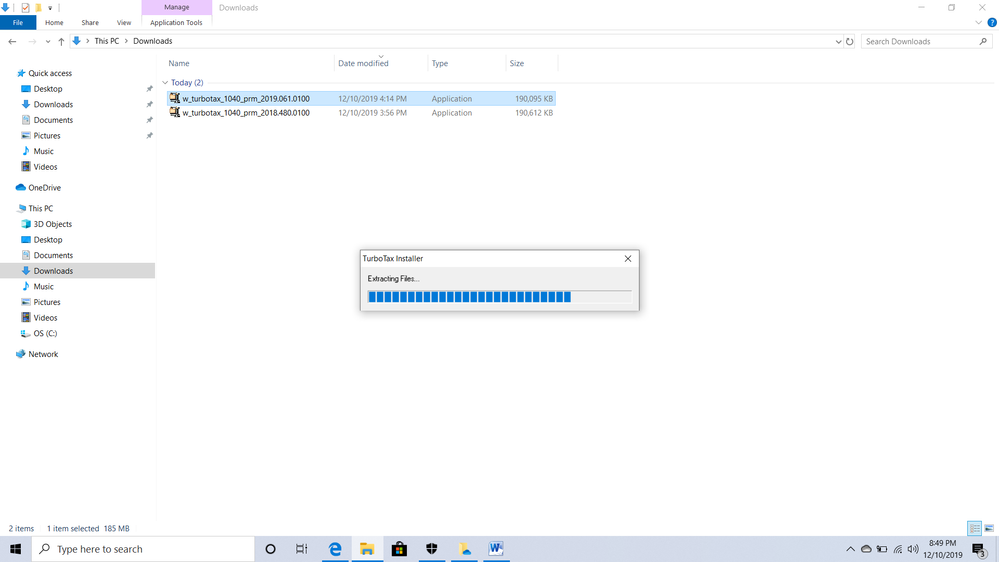Sort by the Size column

click(x=517, y=63)
